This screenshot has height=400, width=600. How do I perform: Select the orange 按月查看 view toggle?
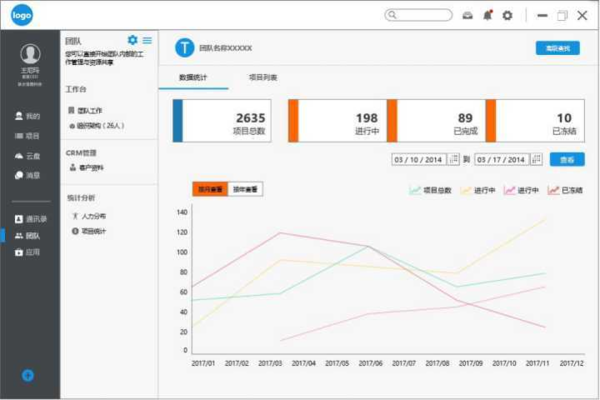[x=210, y=189]
